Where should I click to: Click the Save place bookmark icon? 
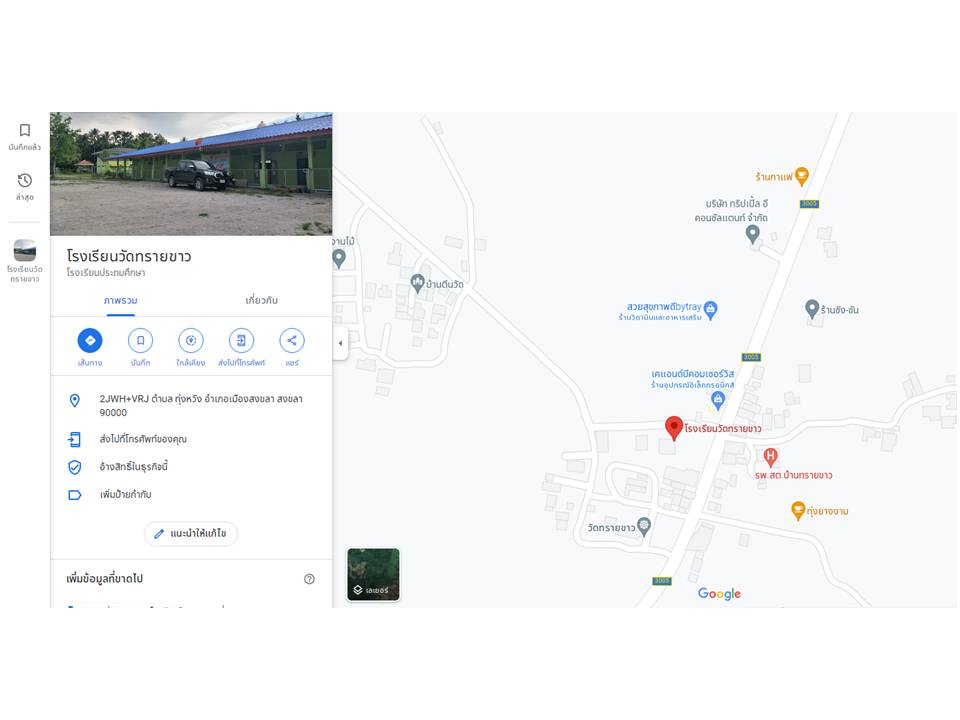click(x=140, y=340)
